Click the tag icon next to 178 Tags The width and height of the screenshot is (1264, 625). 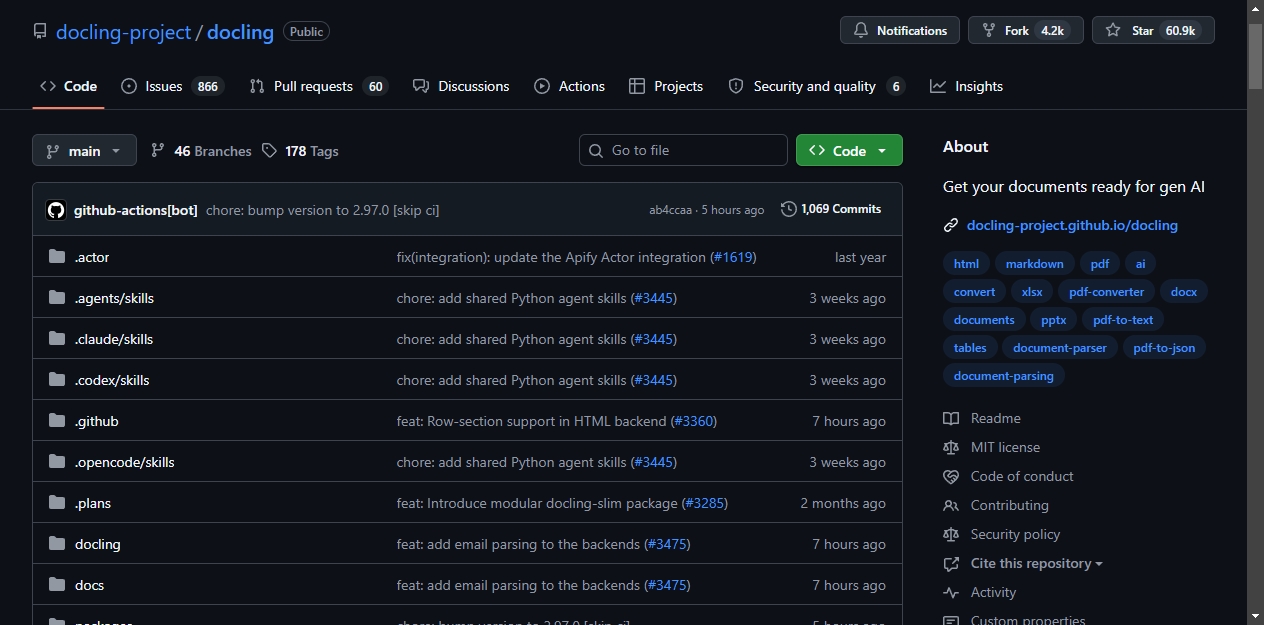pos(269,151)
